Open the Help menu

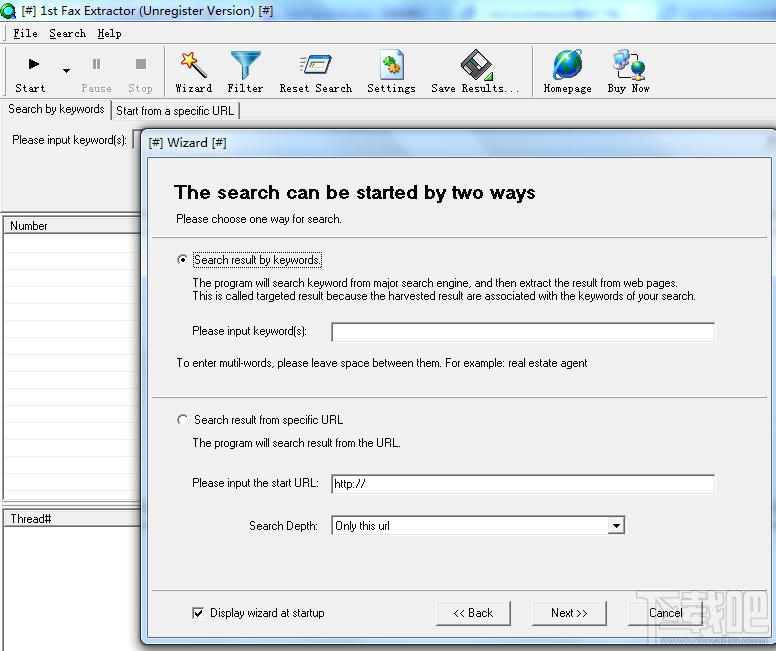pos(109,33)
